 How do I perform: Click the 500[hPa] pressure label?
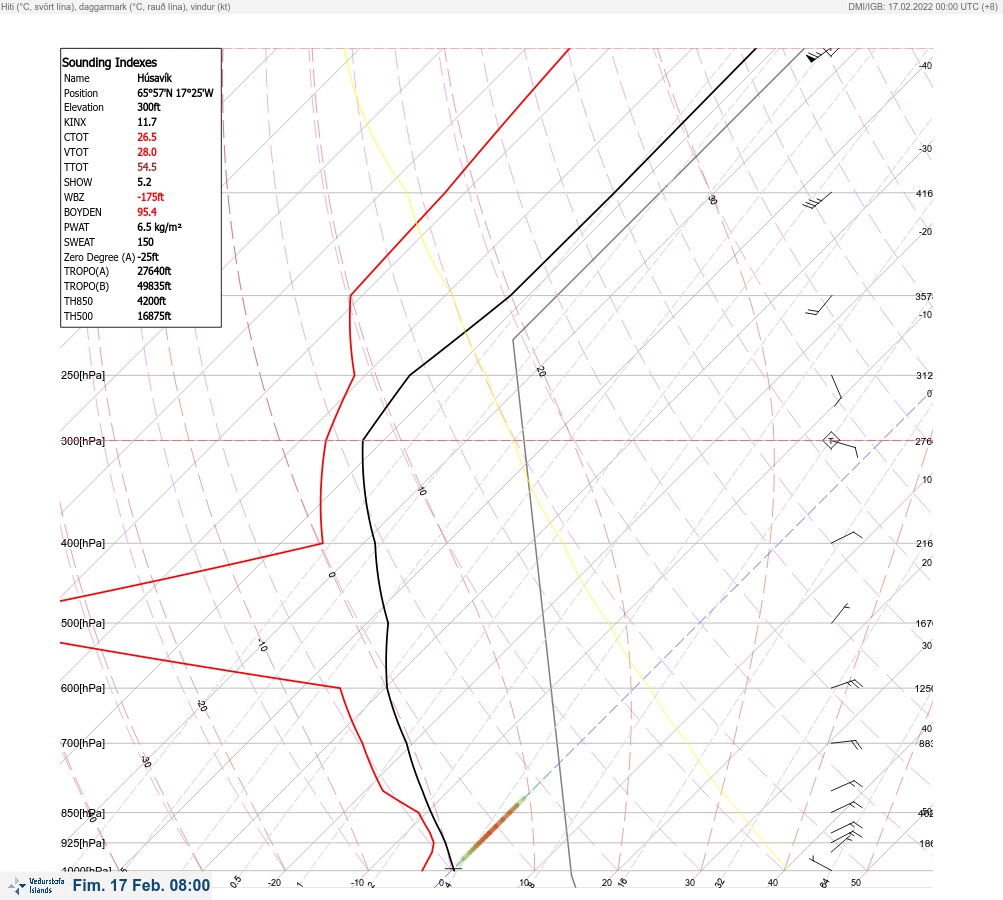coord(83,623)
